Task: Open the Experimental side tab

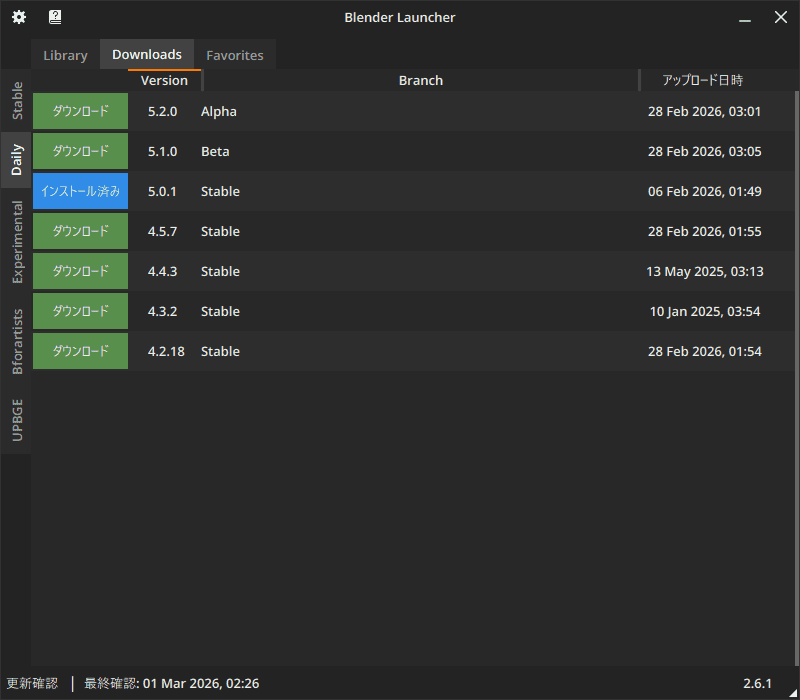Action: click(x=16, y=242)
